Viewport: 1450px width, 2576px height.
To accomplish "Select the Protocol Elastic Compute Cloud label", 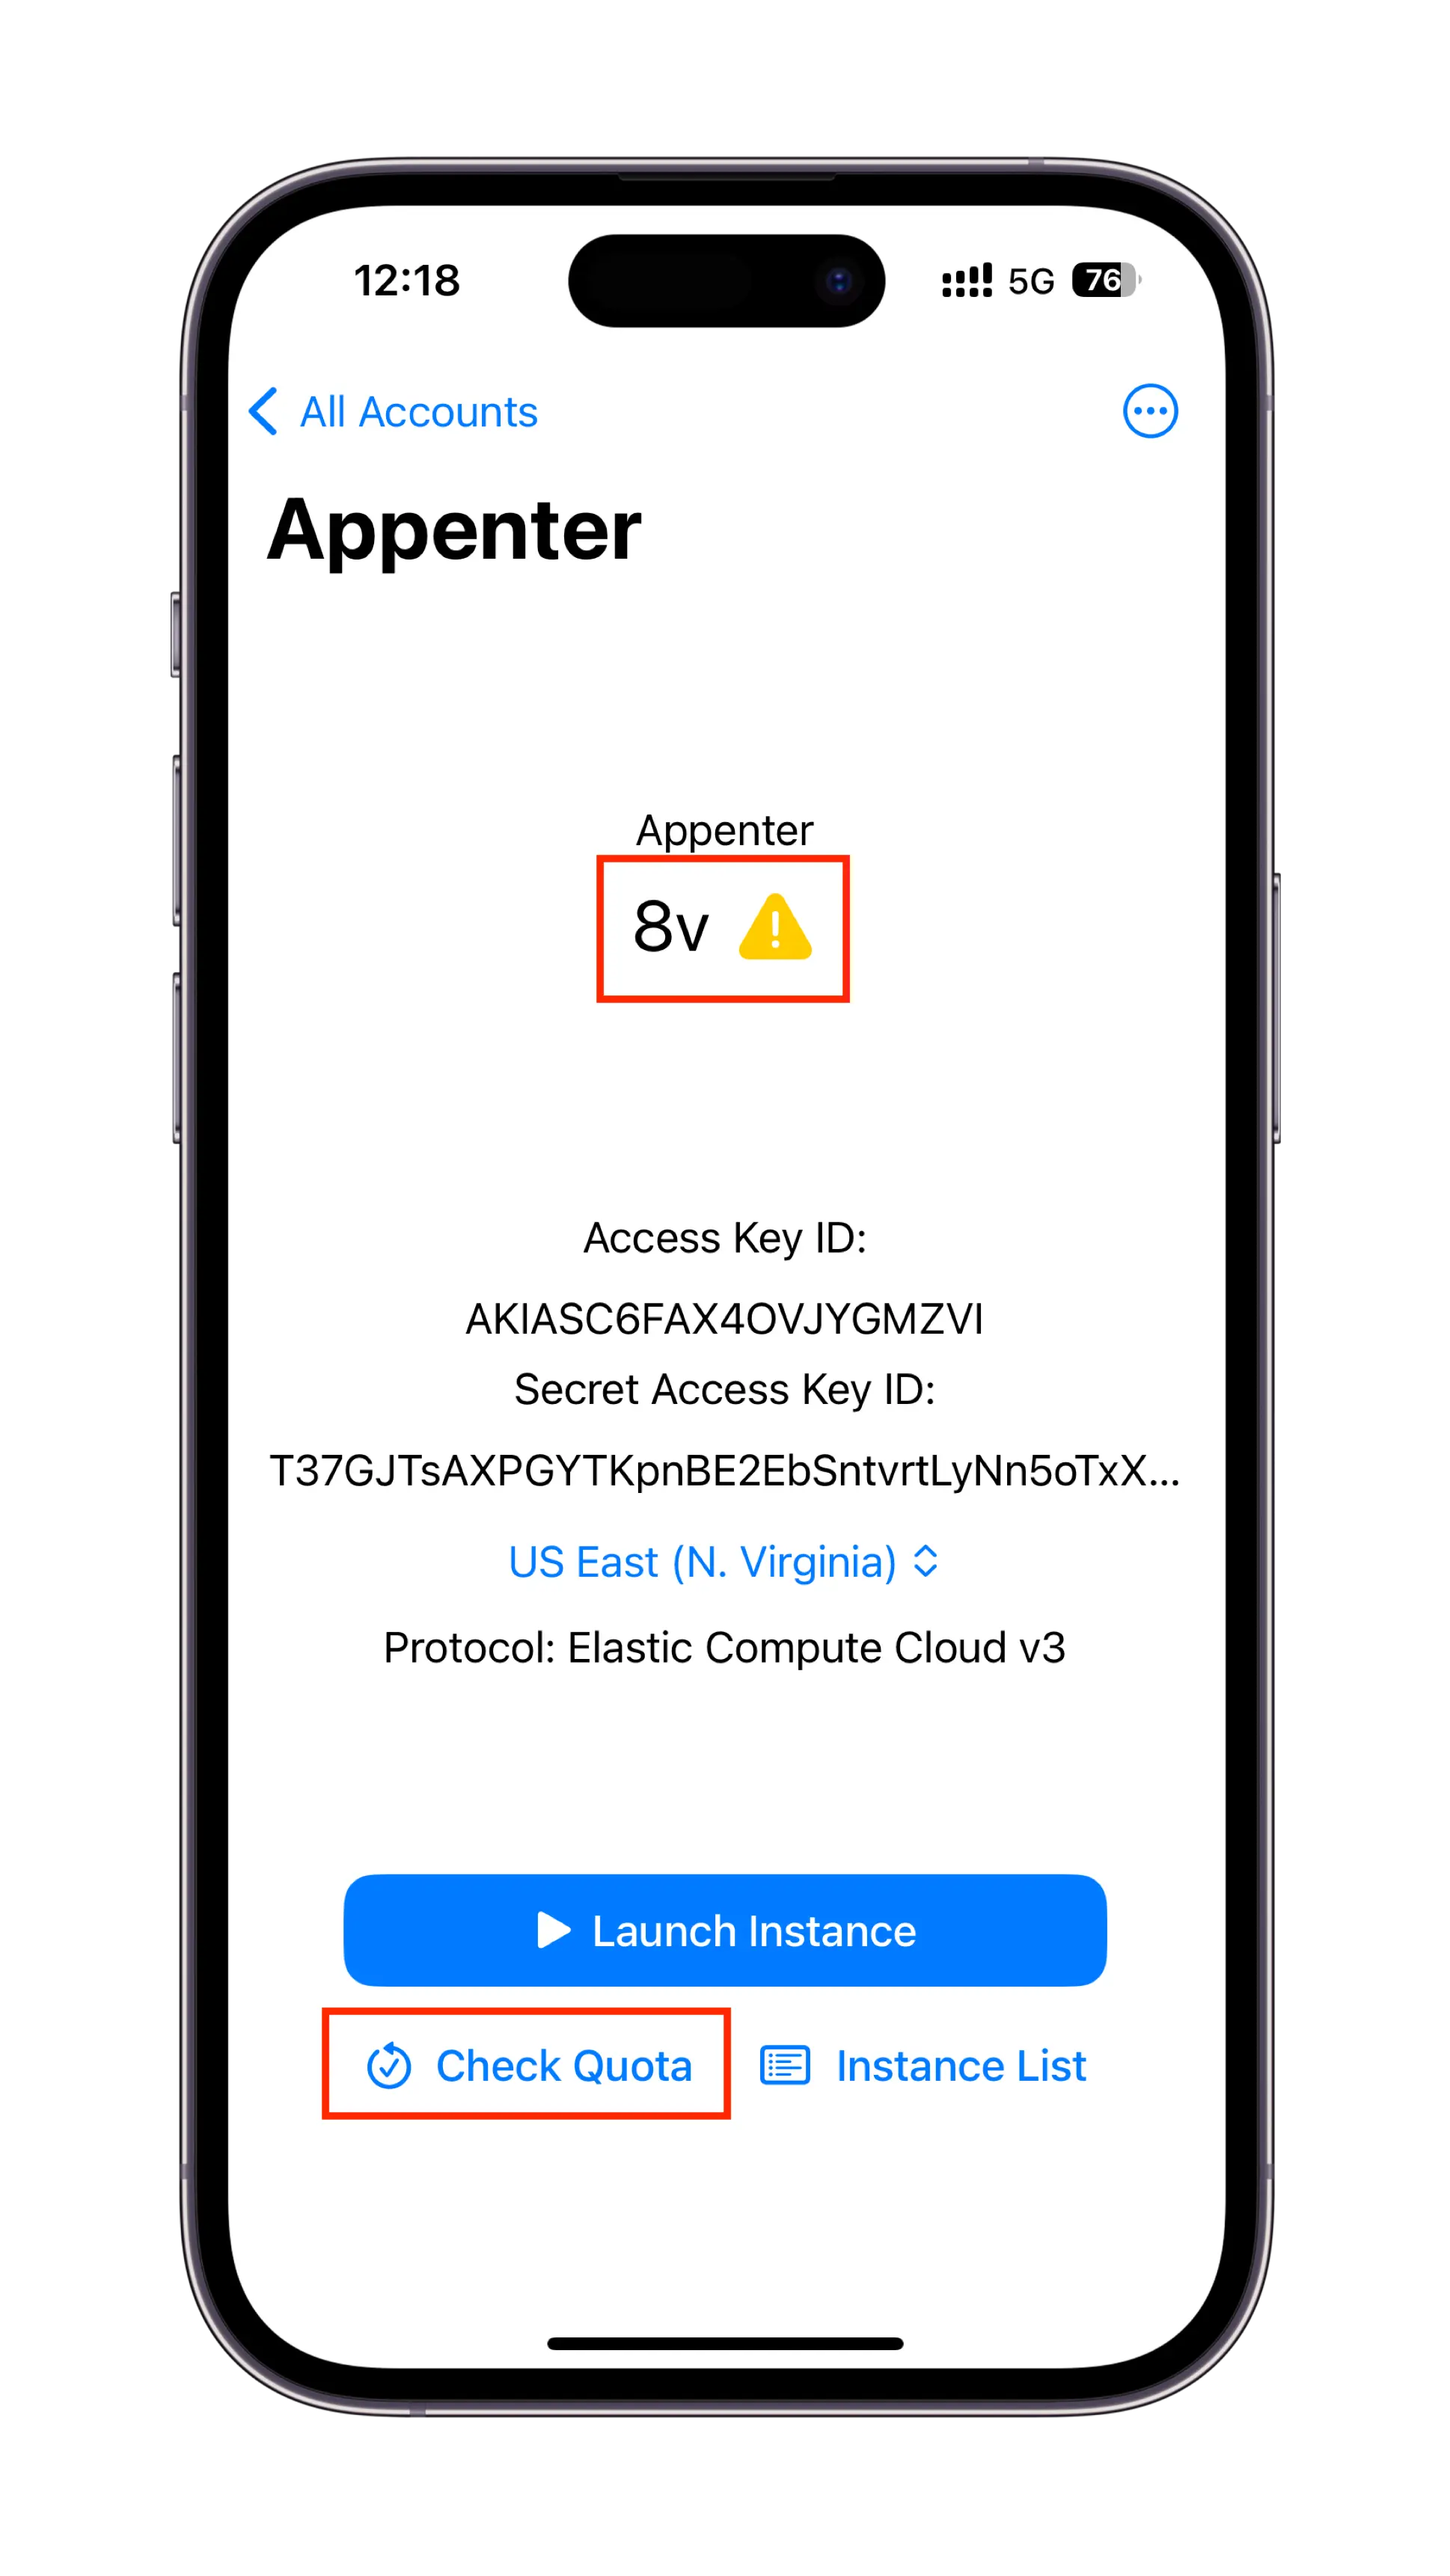I will pyautogui.click(x=724, y=1647).
